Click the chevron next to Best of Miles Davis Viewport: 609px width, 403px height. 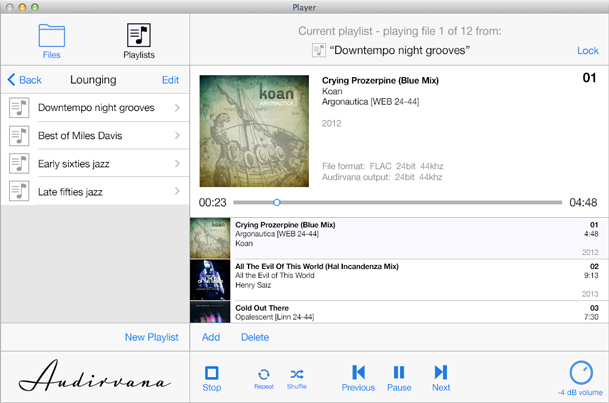[x=177, y=135]
